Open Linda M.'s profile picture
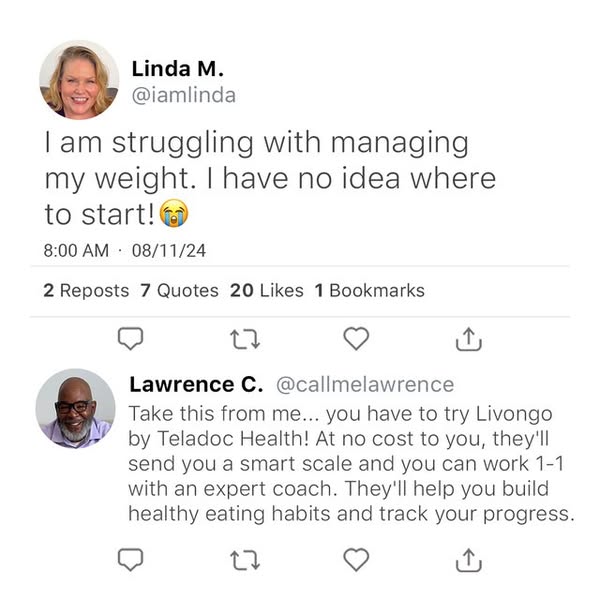This screenshot has width=600, height=600. [79, 80]
